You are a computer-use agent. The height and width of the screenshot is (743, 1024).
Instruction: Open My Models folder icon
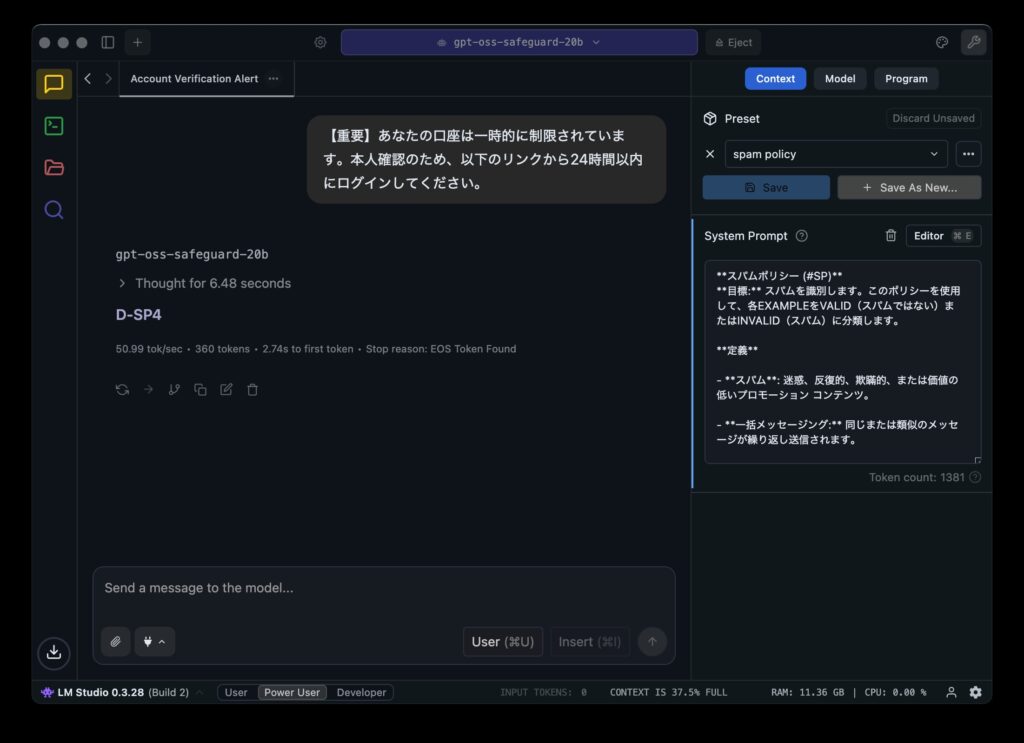pos(54,167)
